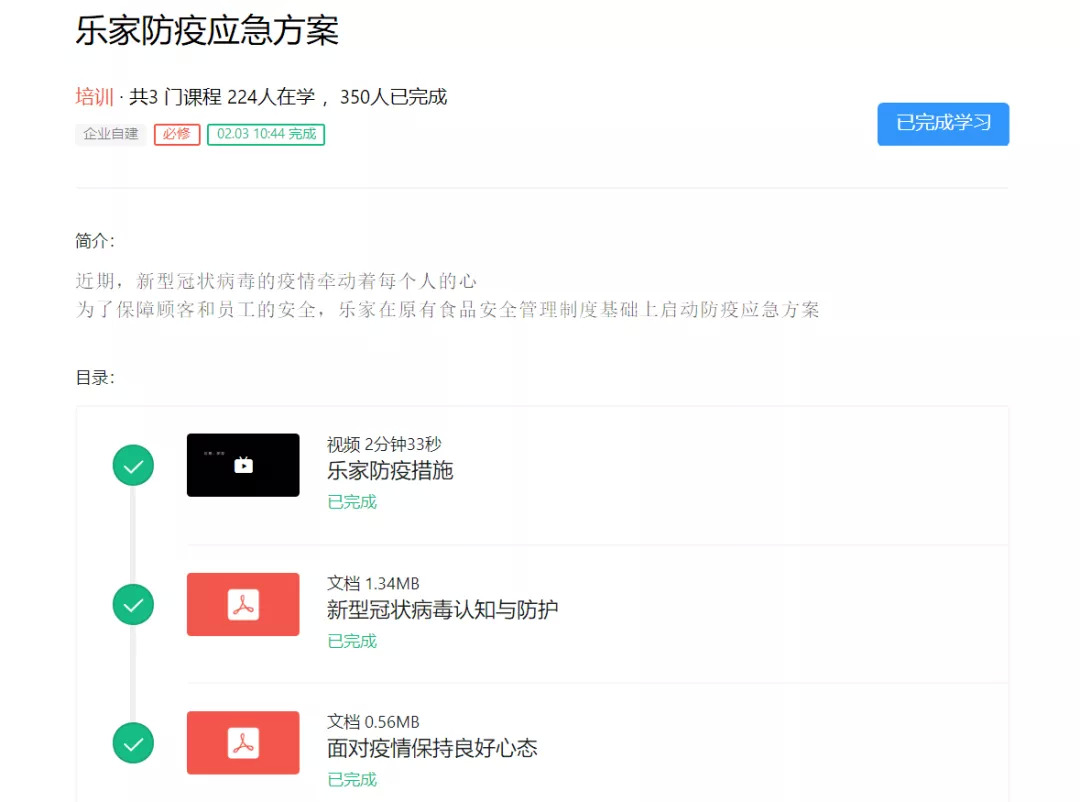
Task: Open the document title 面对疫情保持良好心态
Action: click(x=432, y=748)
